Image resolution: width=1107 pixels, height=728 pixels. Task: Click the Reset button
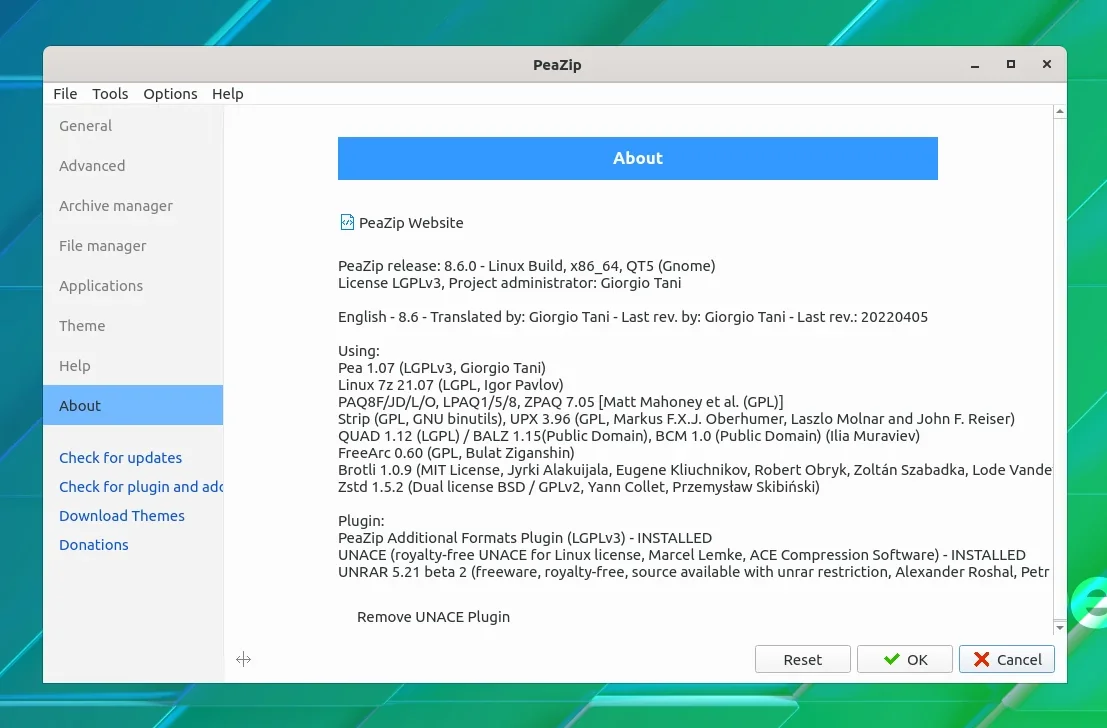[x=803, y=659]
